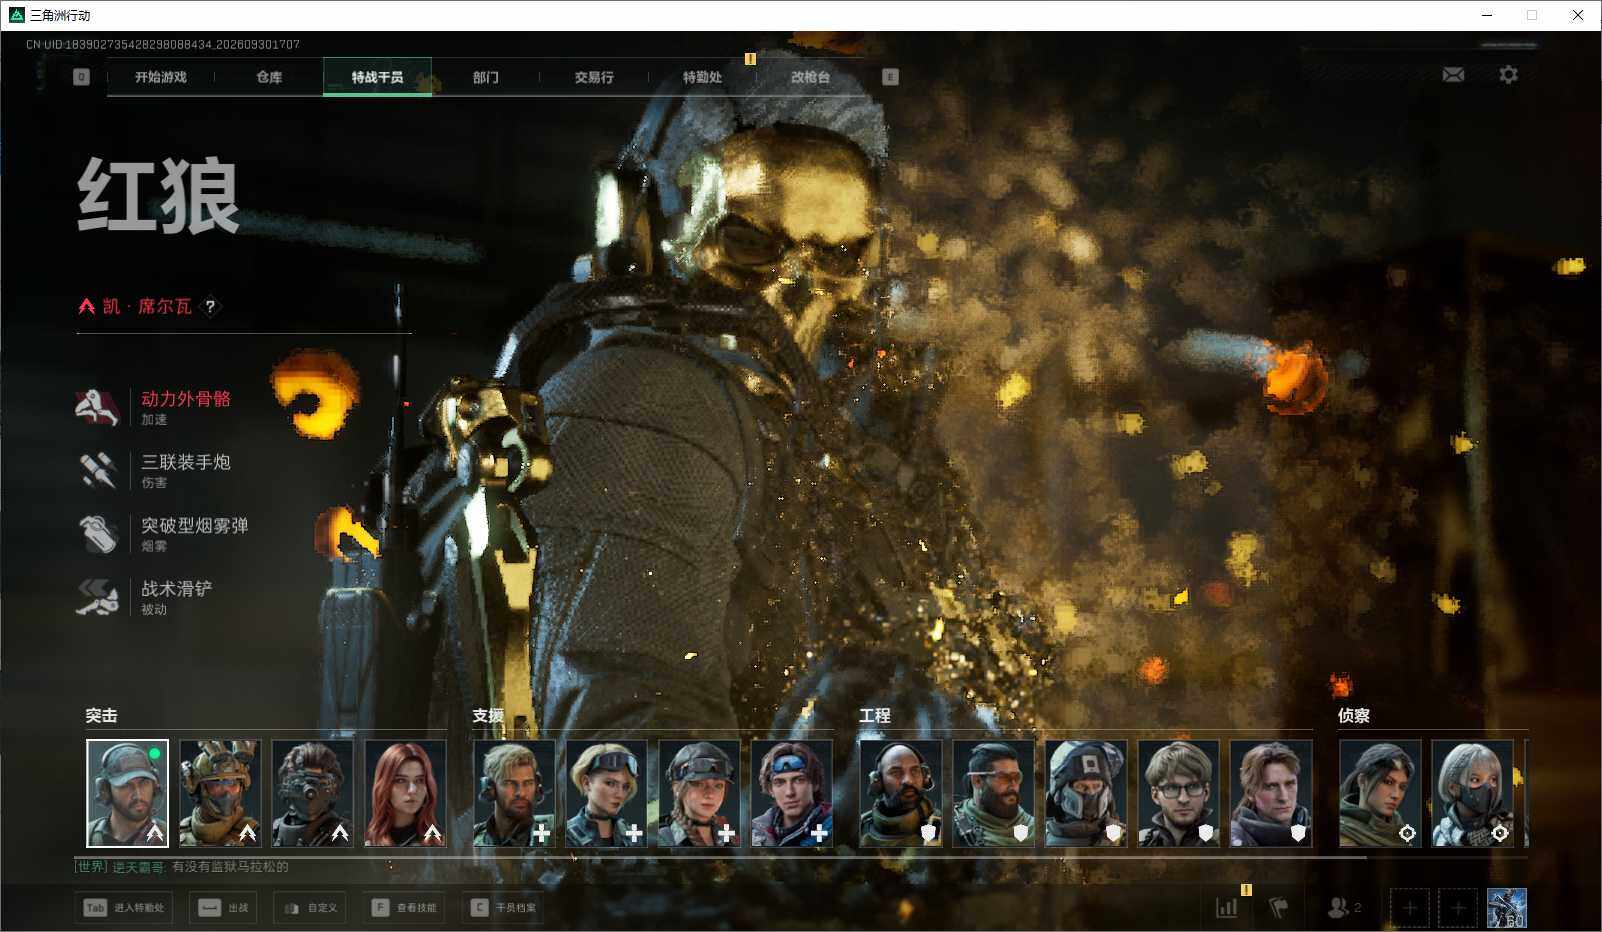Select the skull-masked assault operator portrait
Screen dimensions: 1602x932
pyautogui.click(x=220, y=794)
